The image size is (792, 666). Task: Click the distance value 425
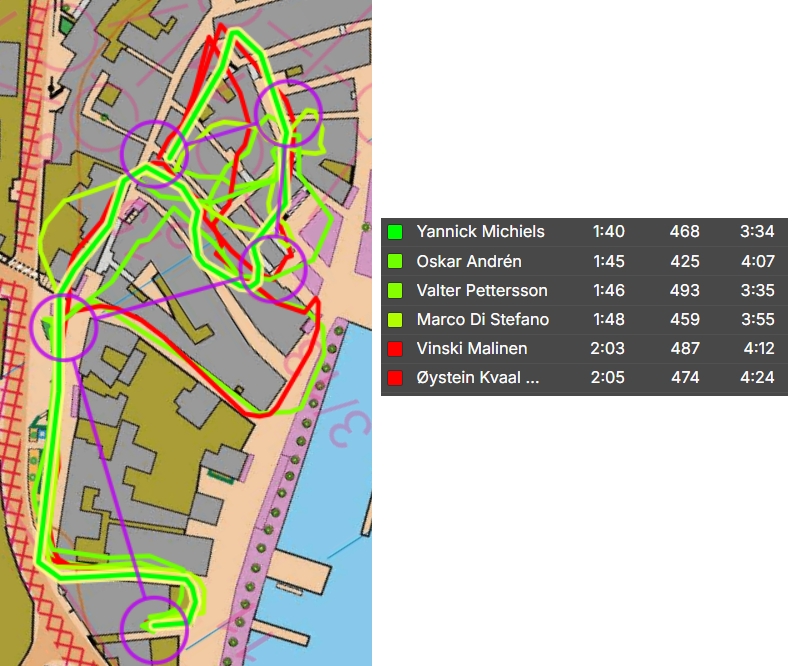(x=684, y=262)
